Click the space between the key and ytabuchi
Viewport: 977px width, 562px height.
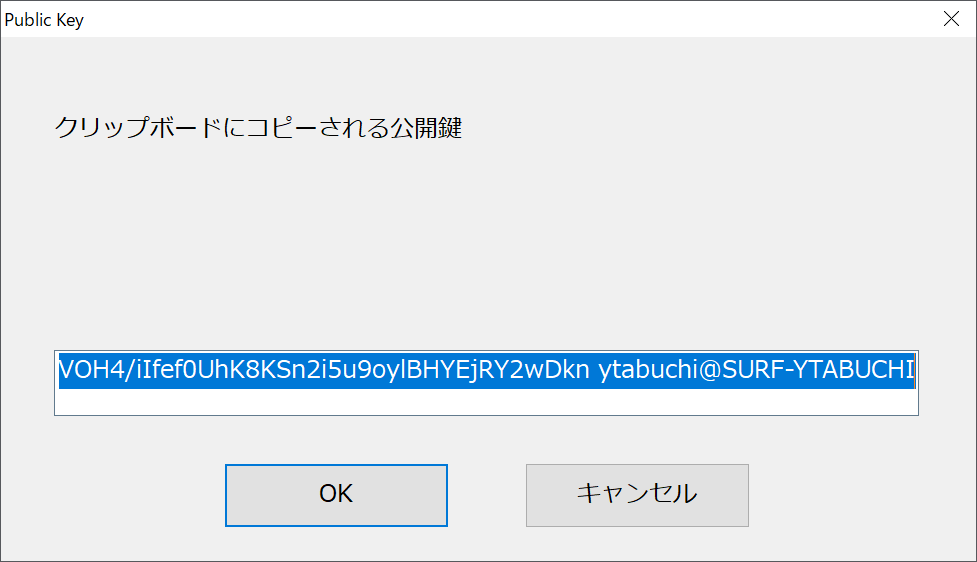click(x=594, y=370)
